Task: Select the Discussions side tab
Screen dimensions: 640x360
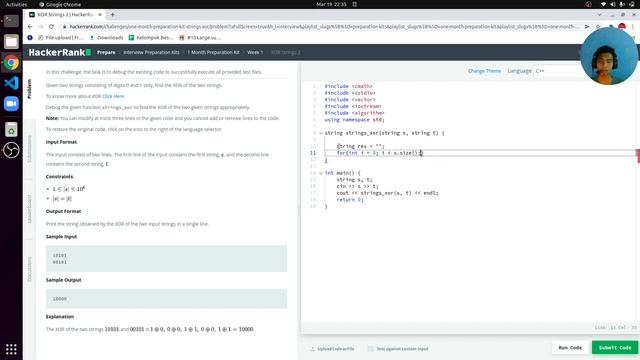Action: (x=29, y=269)
